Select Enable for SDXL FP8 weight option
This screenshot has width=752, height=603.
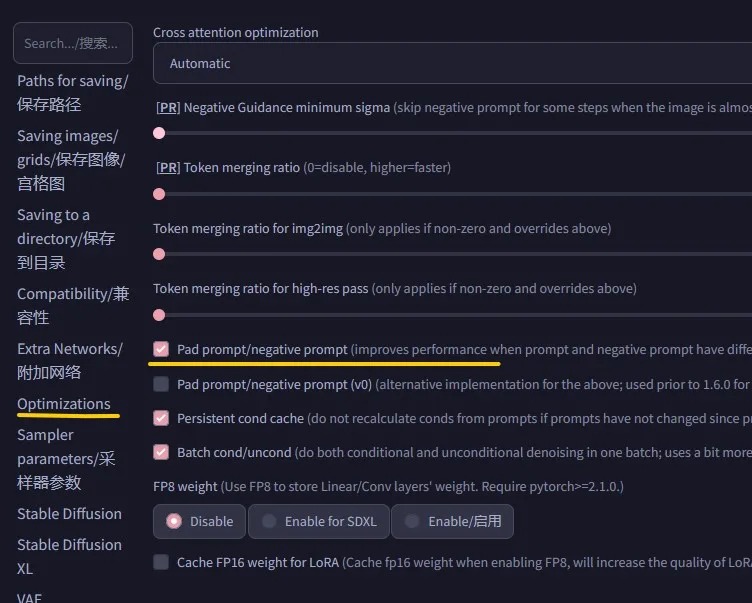318,521
